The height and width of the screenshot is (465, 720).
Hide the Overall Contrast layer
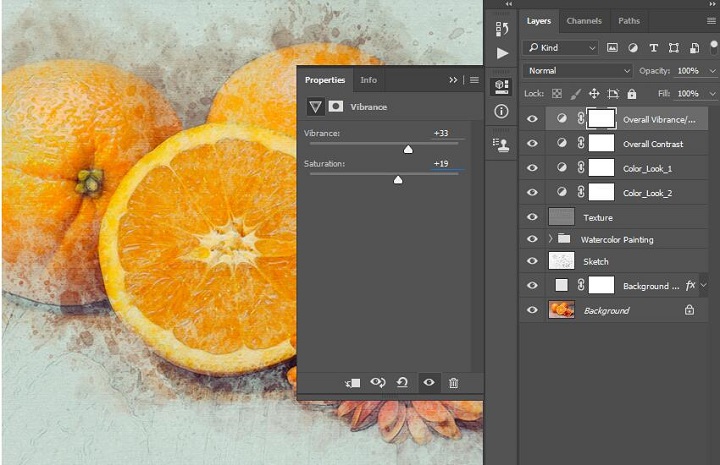532,143
